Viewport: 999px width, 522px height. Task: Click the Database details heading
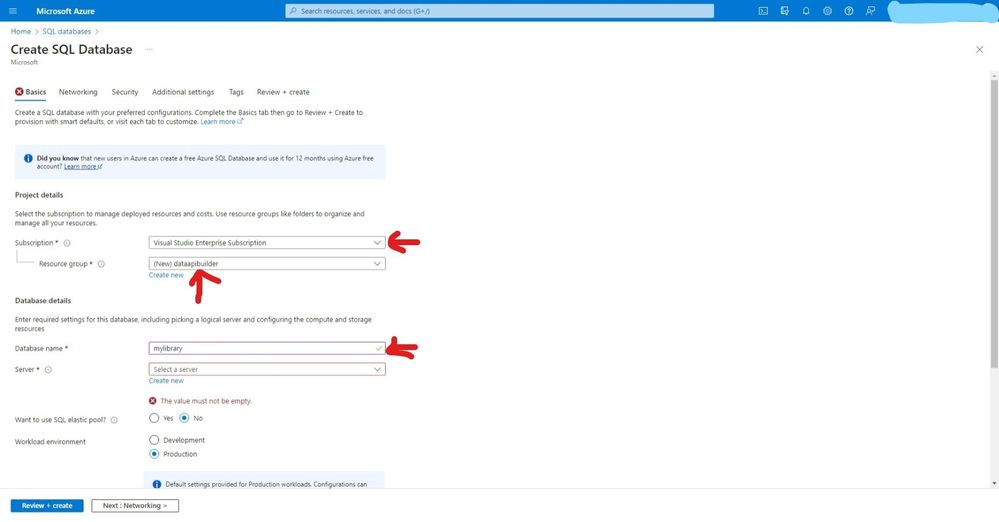pyautogui.click(x=43, y=300)
